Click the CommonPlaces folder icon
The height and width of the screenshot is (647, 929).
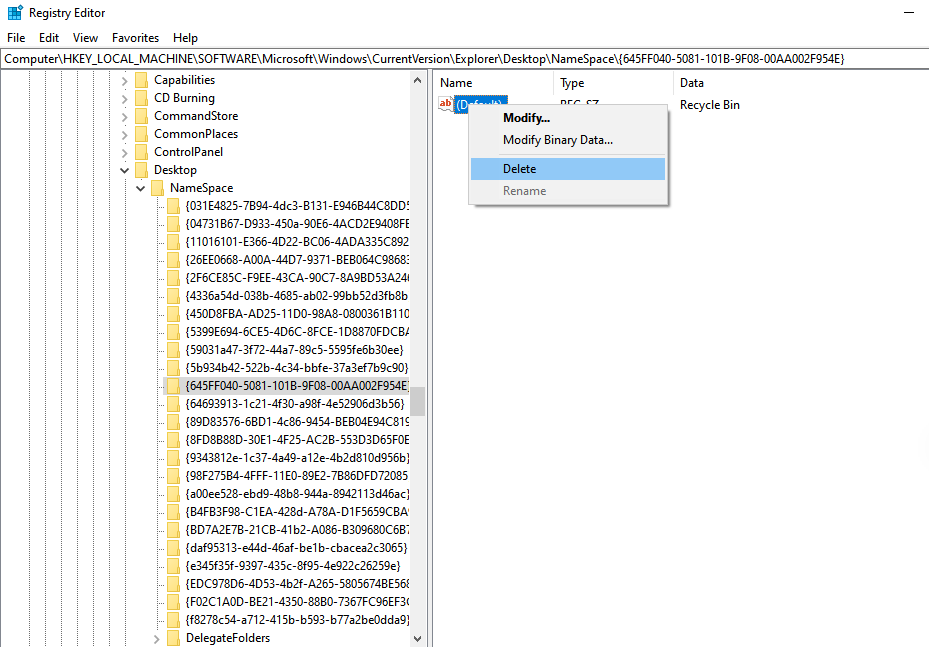pos(141,133)
